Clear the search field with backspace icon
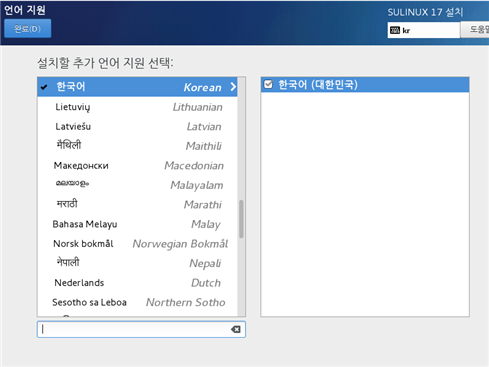 point(236,329)
